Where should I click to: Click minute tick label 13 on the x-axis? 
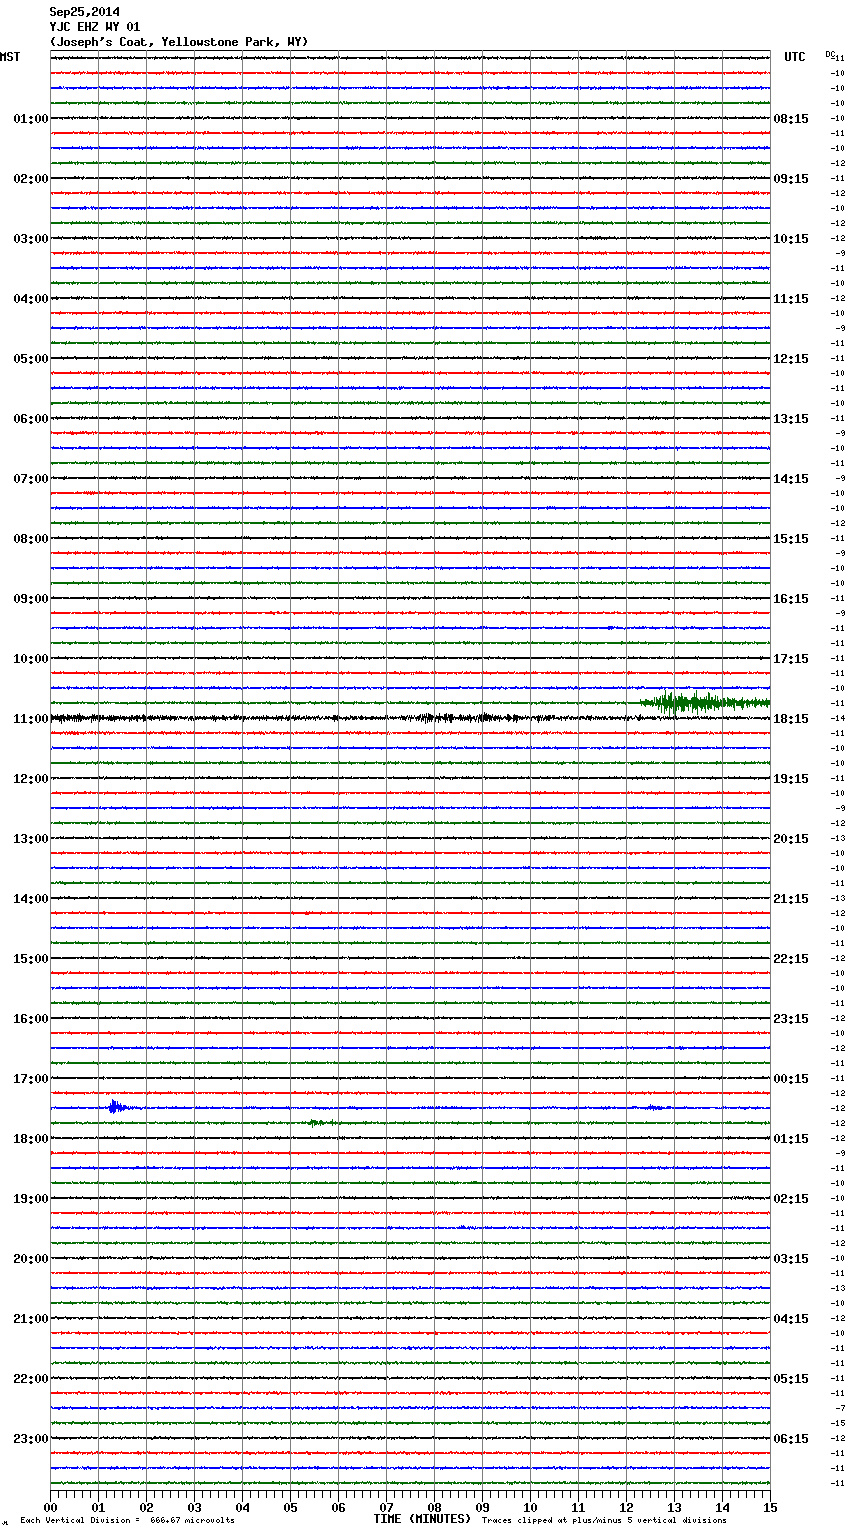pyautogui.click(x=674, y=1507)
